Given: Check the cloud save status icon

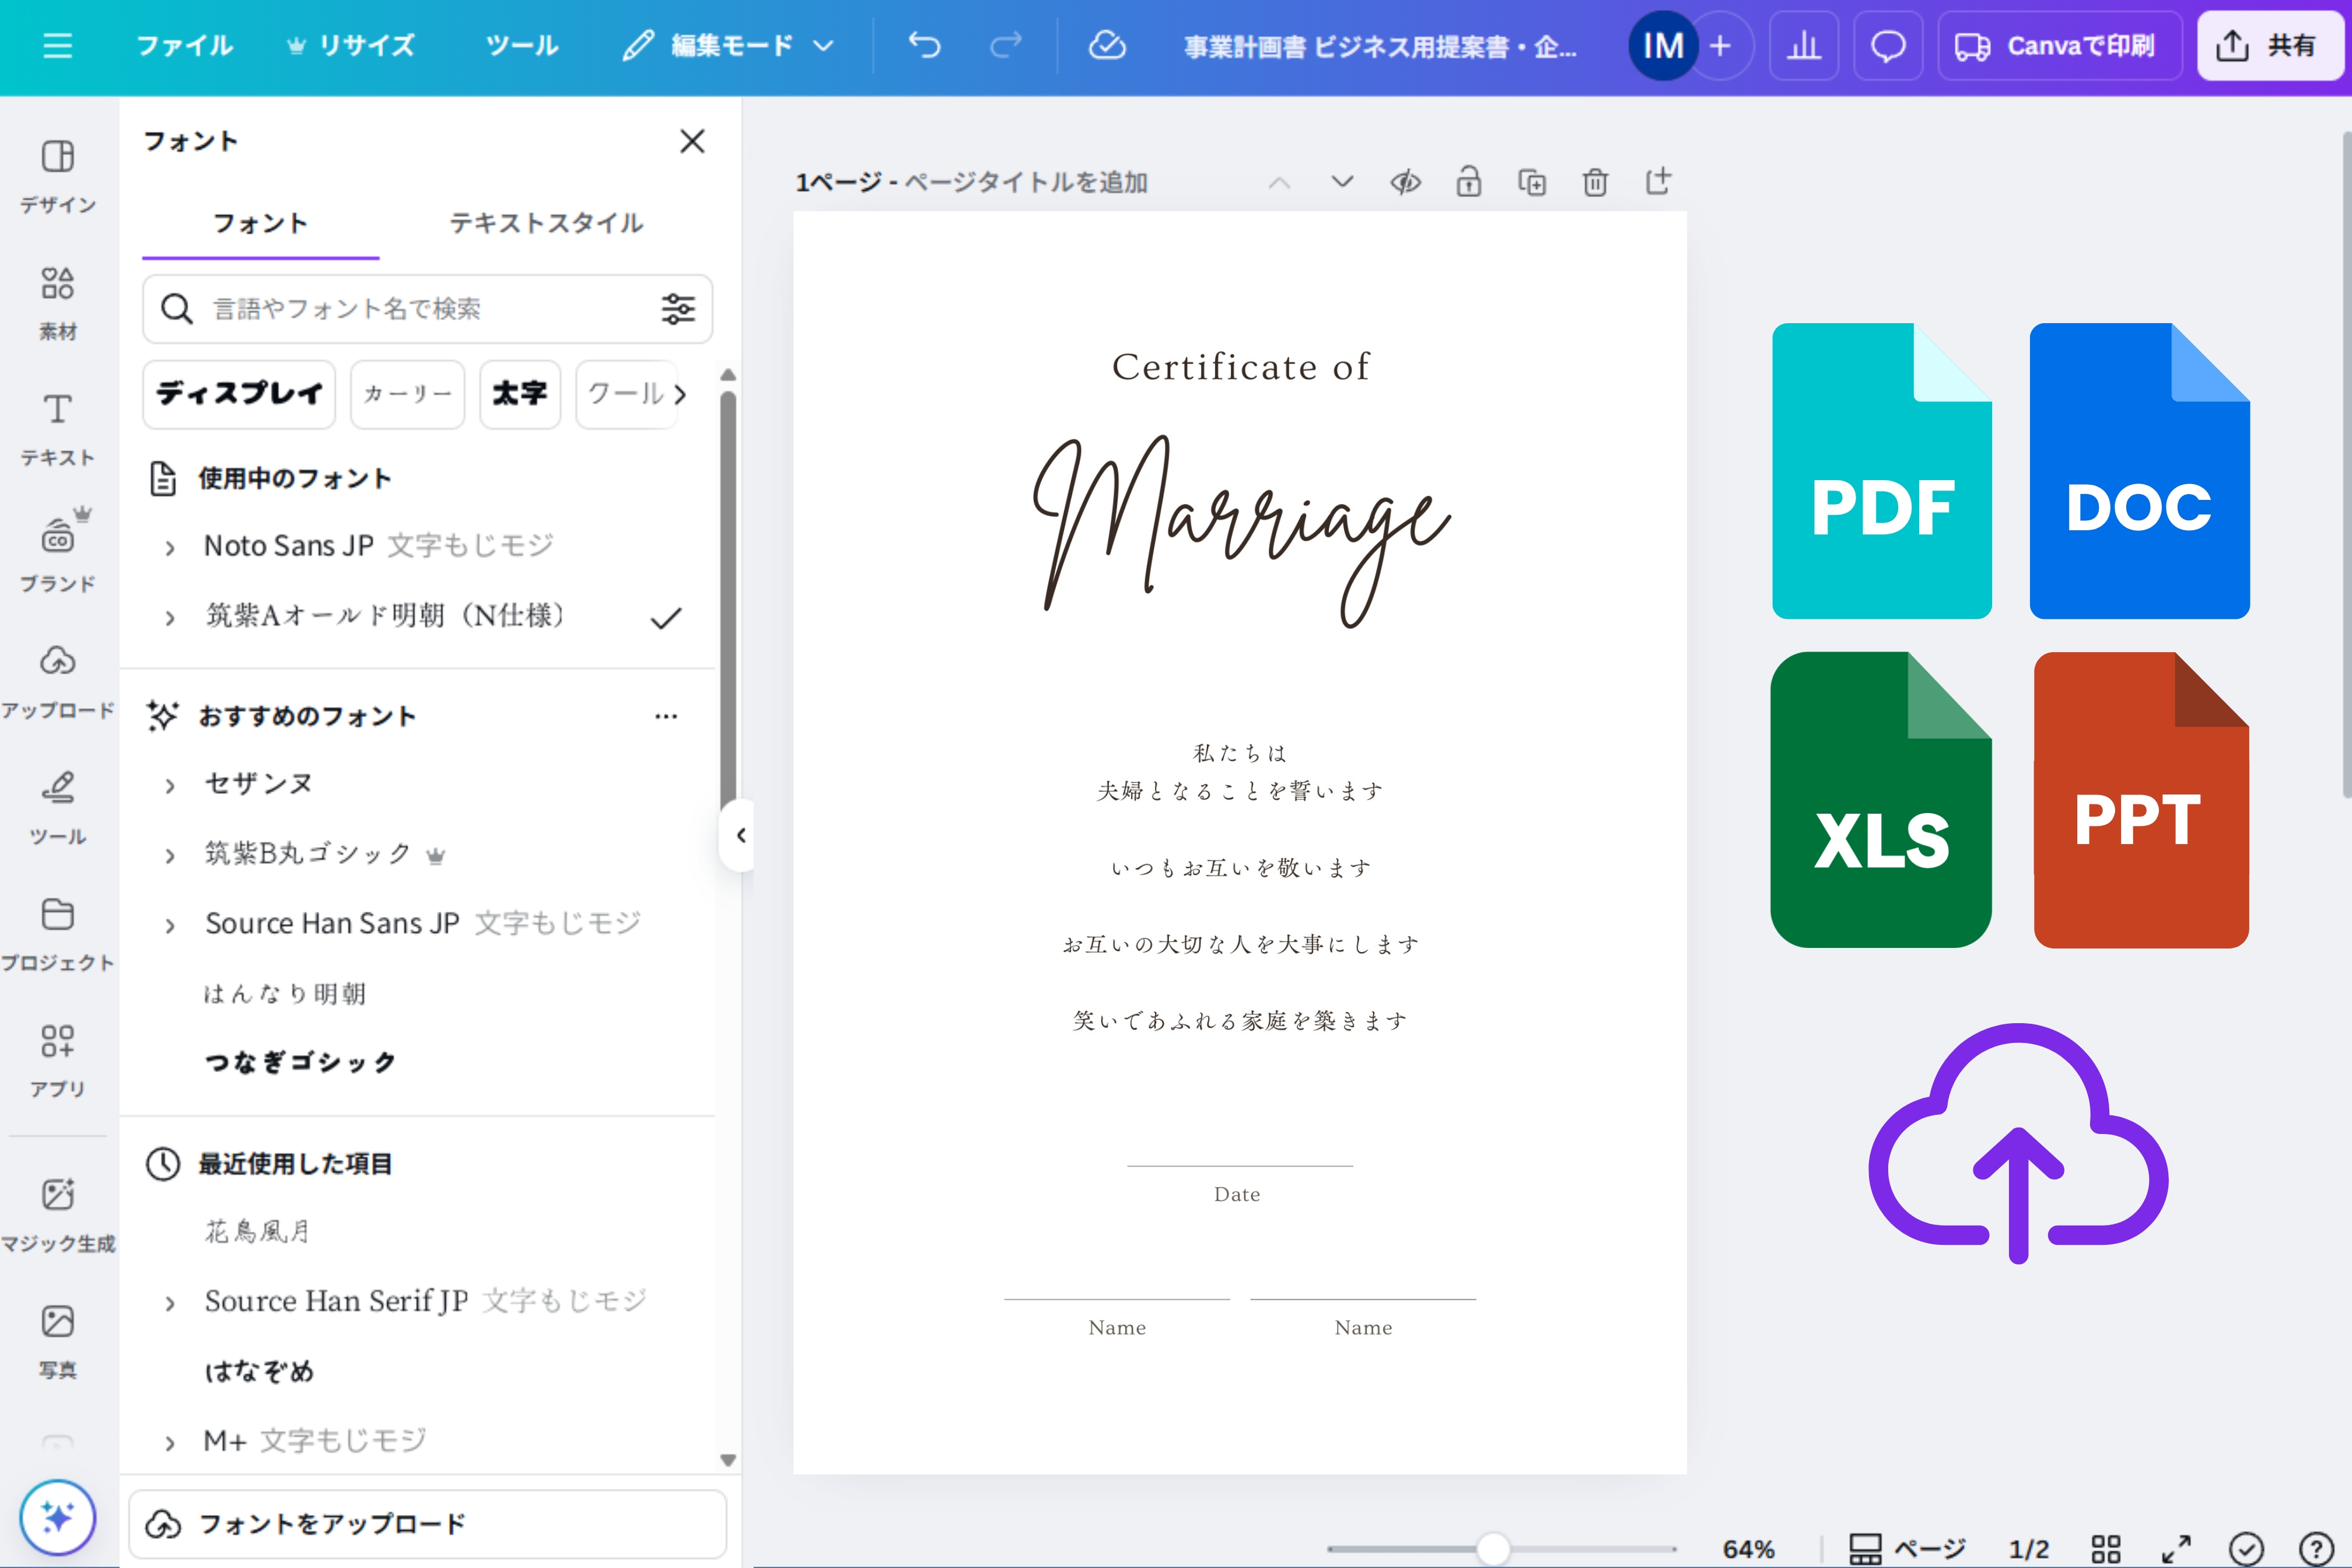Looking at the screenshot, I should click(1107, 46).
